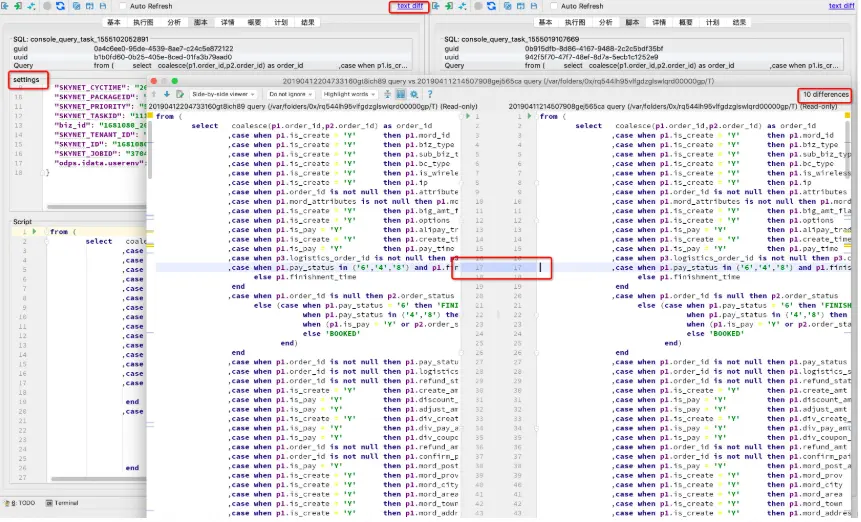The image size is (861, 522).
Task: Click "odps.idata.userenv" line in settings editor
Action: pyautogui.click(x=100, y=163)
